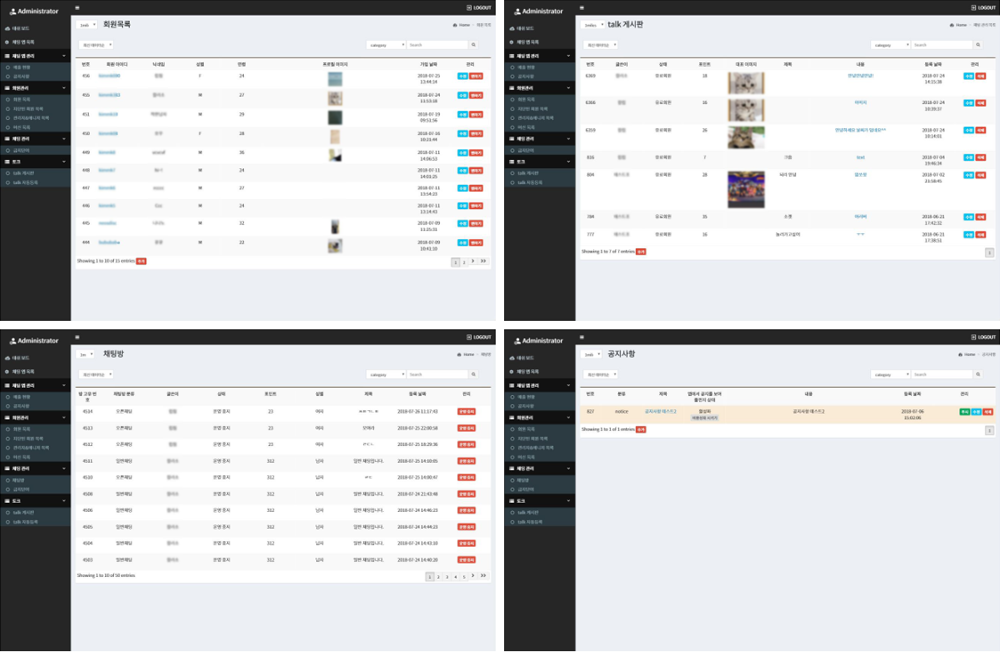Click the search magnifier icon in 공지사항 panel
The image size is (1000, 652).
point(978,375)
